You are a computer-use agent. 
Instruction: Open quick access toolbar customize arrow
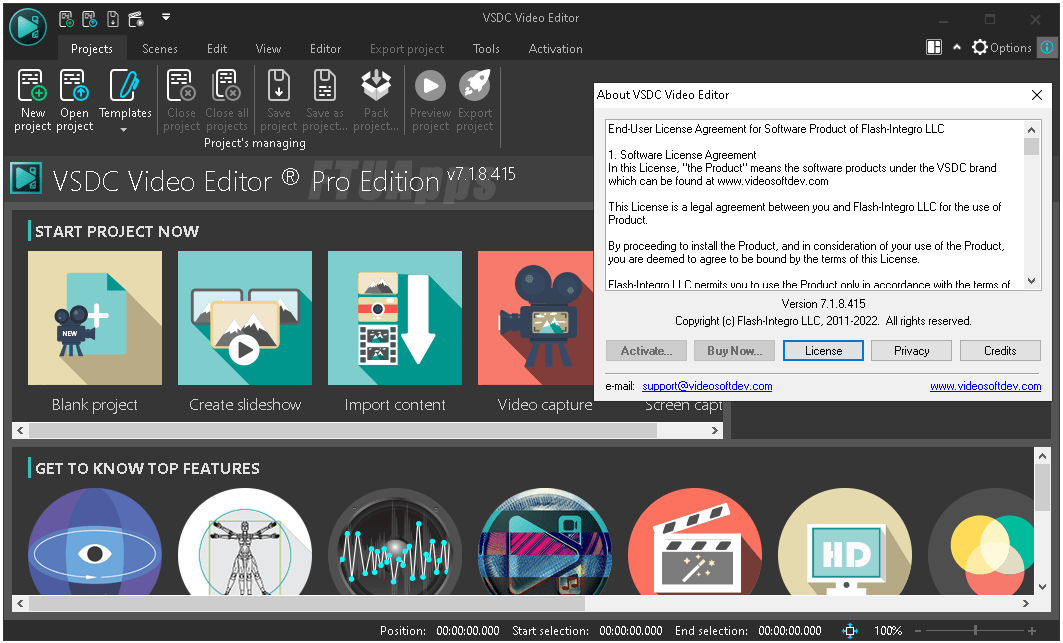[x=166, y=17]
